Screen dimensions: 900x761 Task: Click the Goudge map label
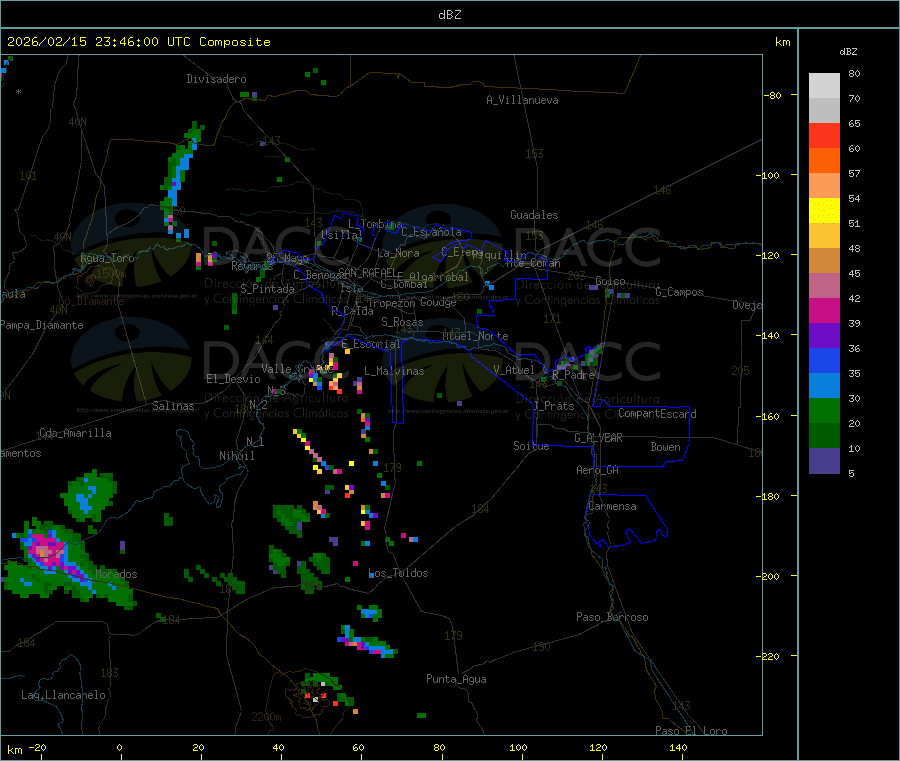click(438, 302)
